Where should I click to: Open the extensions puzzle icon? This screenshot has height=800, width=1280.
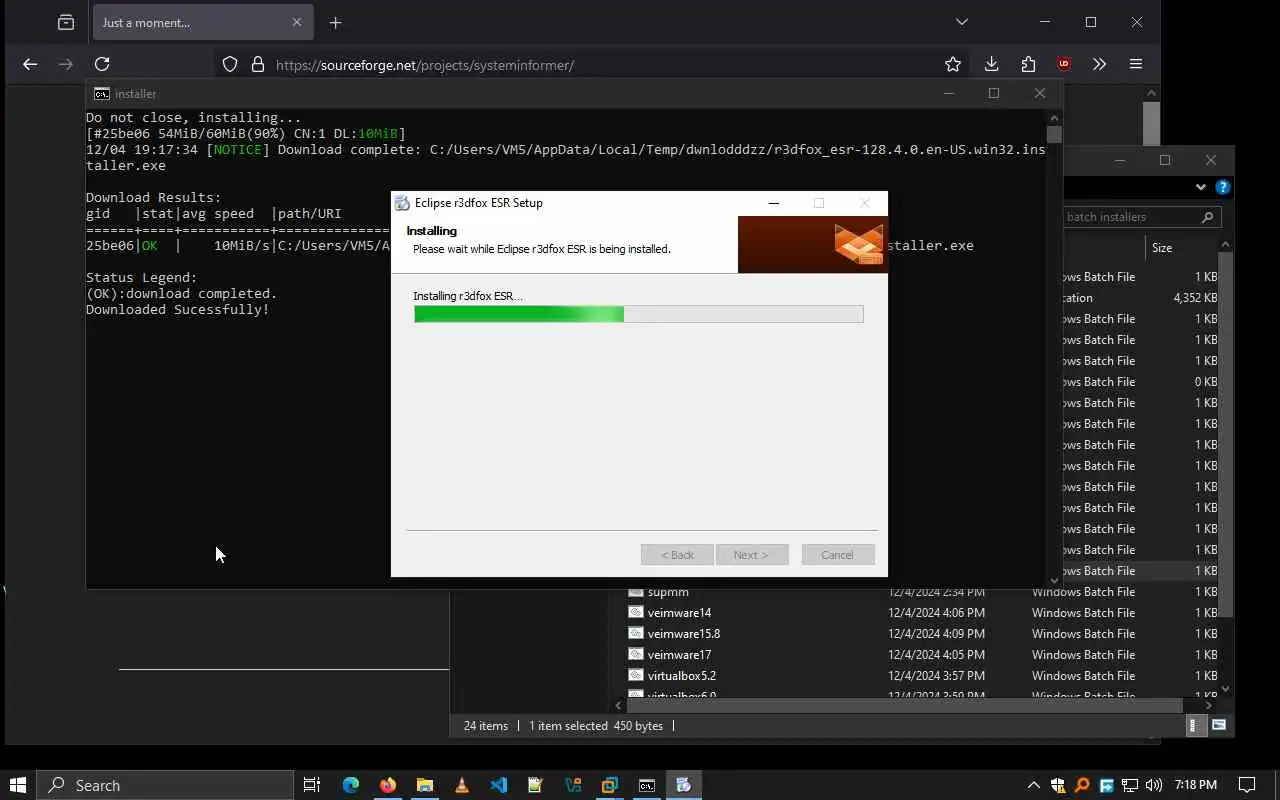tap(1028, 64)
